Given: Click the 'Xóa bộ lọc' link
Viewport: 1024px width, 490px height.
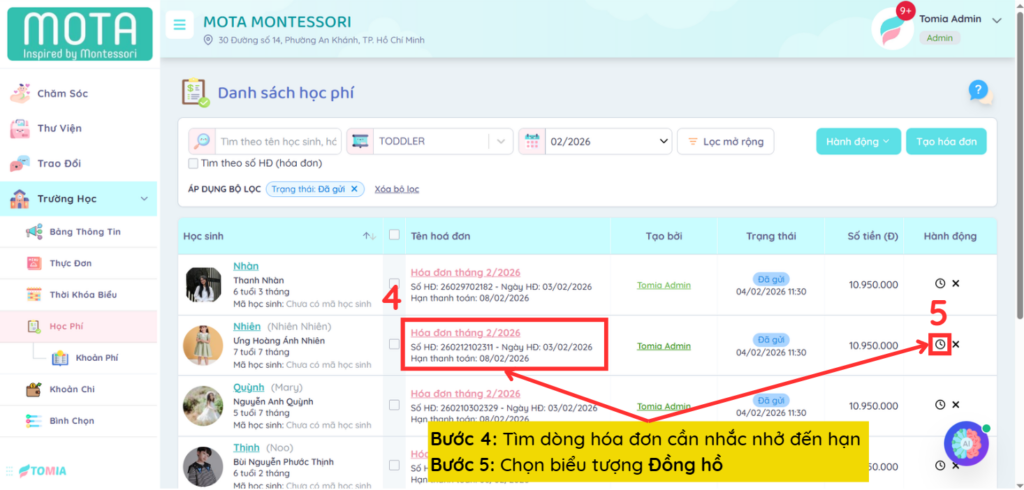Looking at the screenshot, I should tap(396, 189).
